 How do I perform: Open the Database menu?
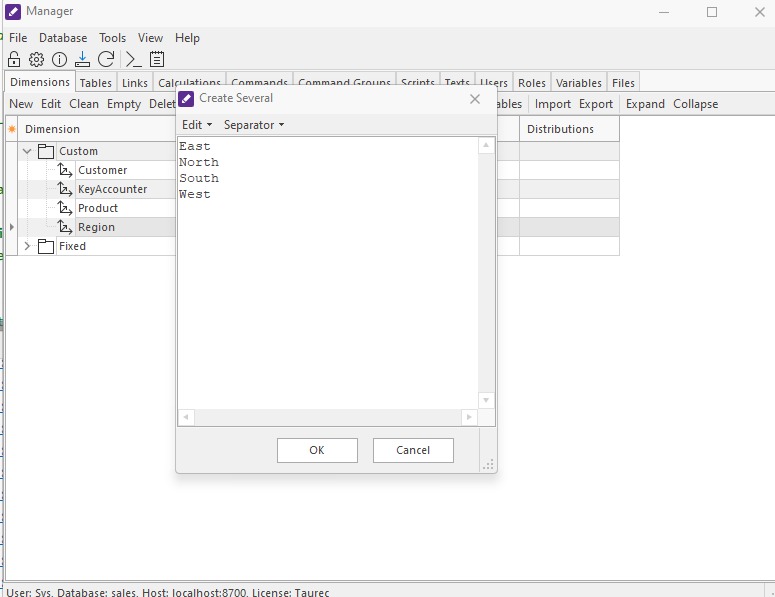pyautogui.click(x=63, y=38)
